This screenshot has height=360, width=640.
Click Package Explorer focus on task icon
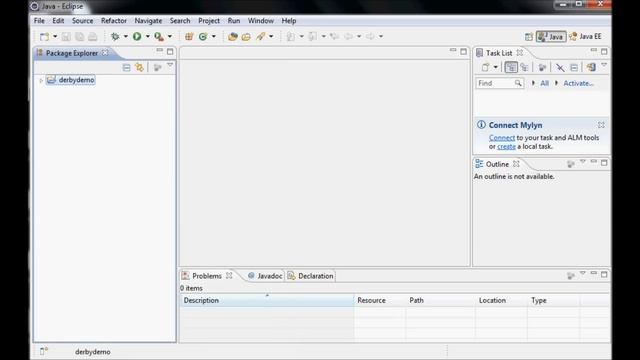[x=157, y=67]
